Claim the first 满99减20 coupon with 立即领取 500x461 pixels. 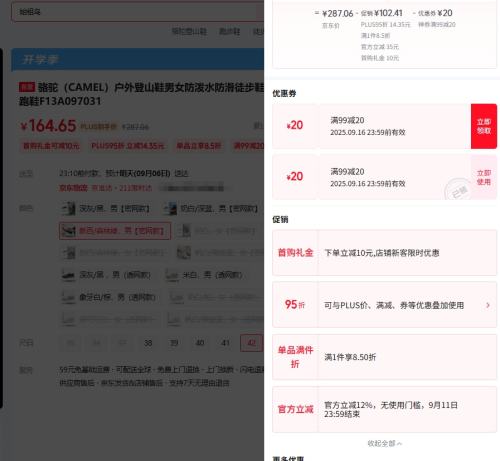point(484,126)
